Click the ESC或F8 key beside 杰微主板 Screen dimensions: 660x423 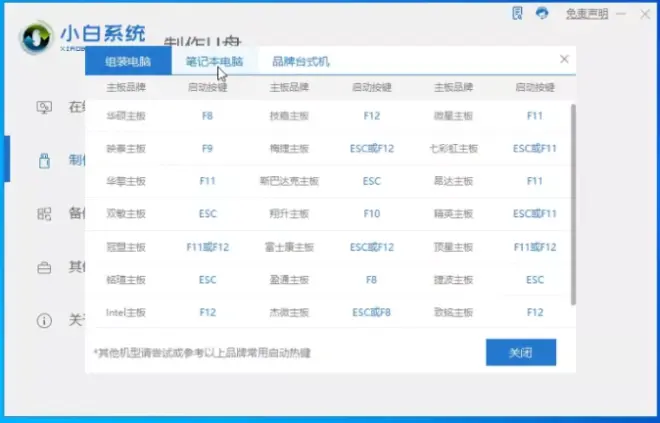point(372,313)
